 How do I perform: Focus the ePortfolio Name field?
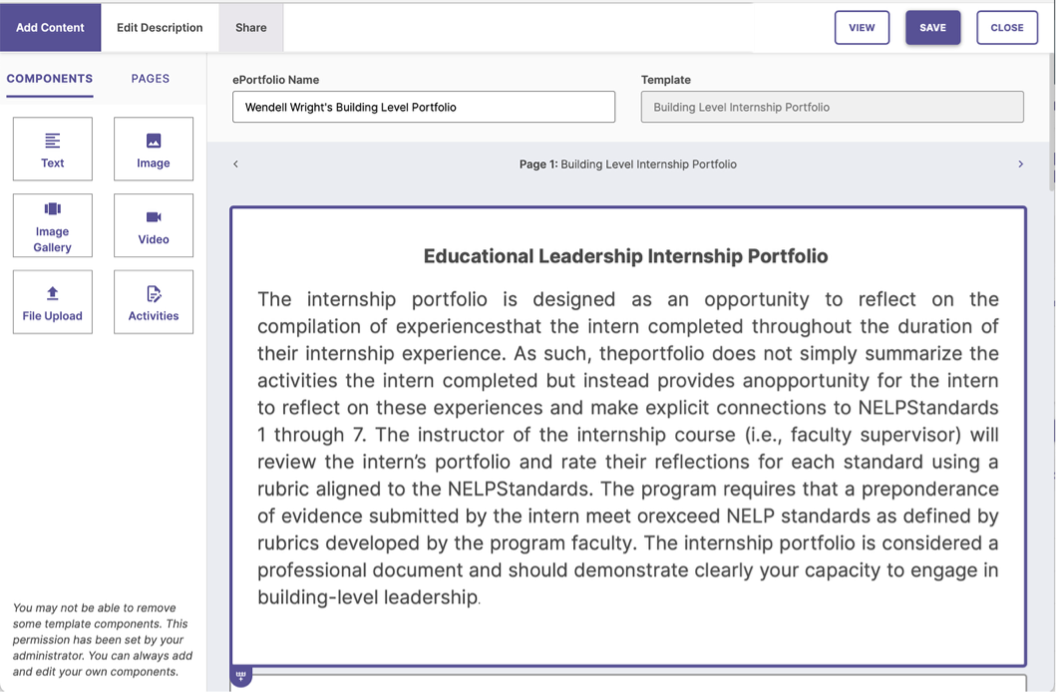[x=423, y=107]
